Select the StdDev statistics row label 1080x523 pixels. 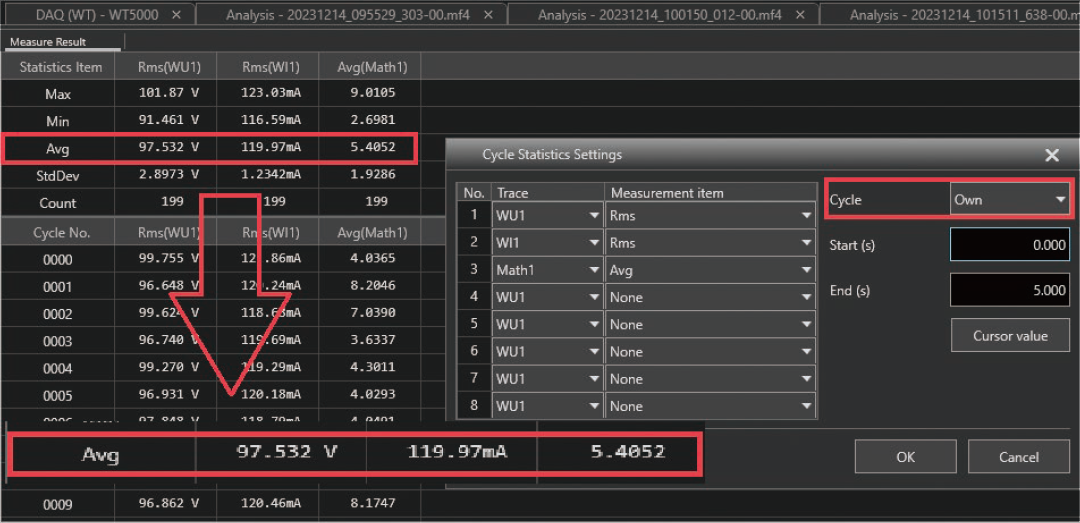click(58, 176)
